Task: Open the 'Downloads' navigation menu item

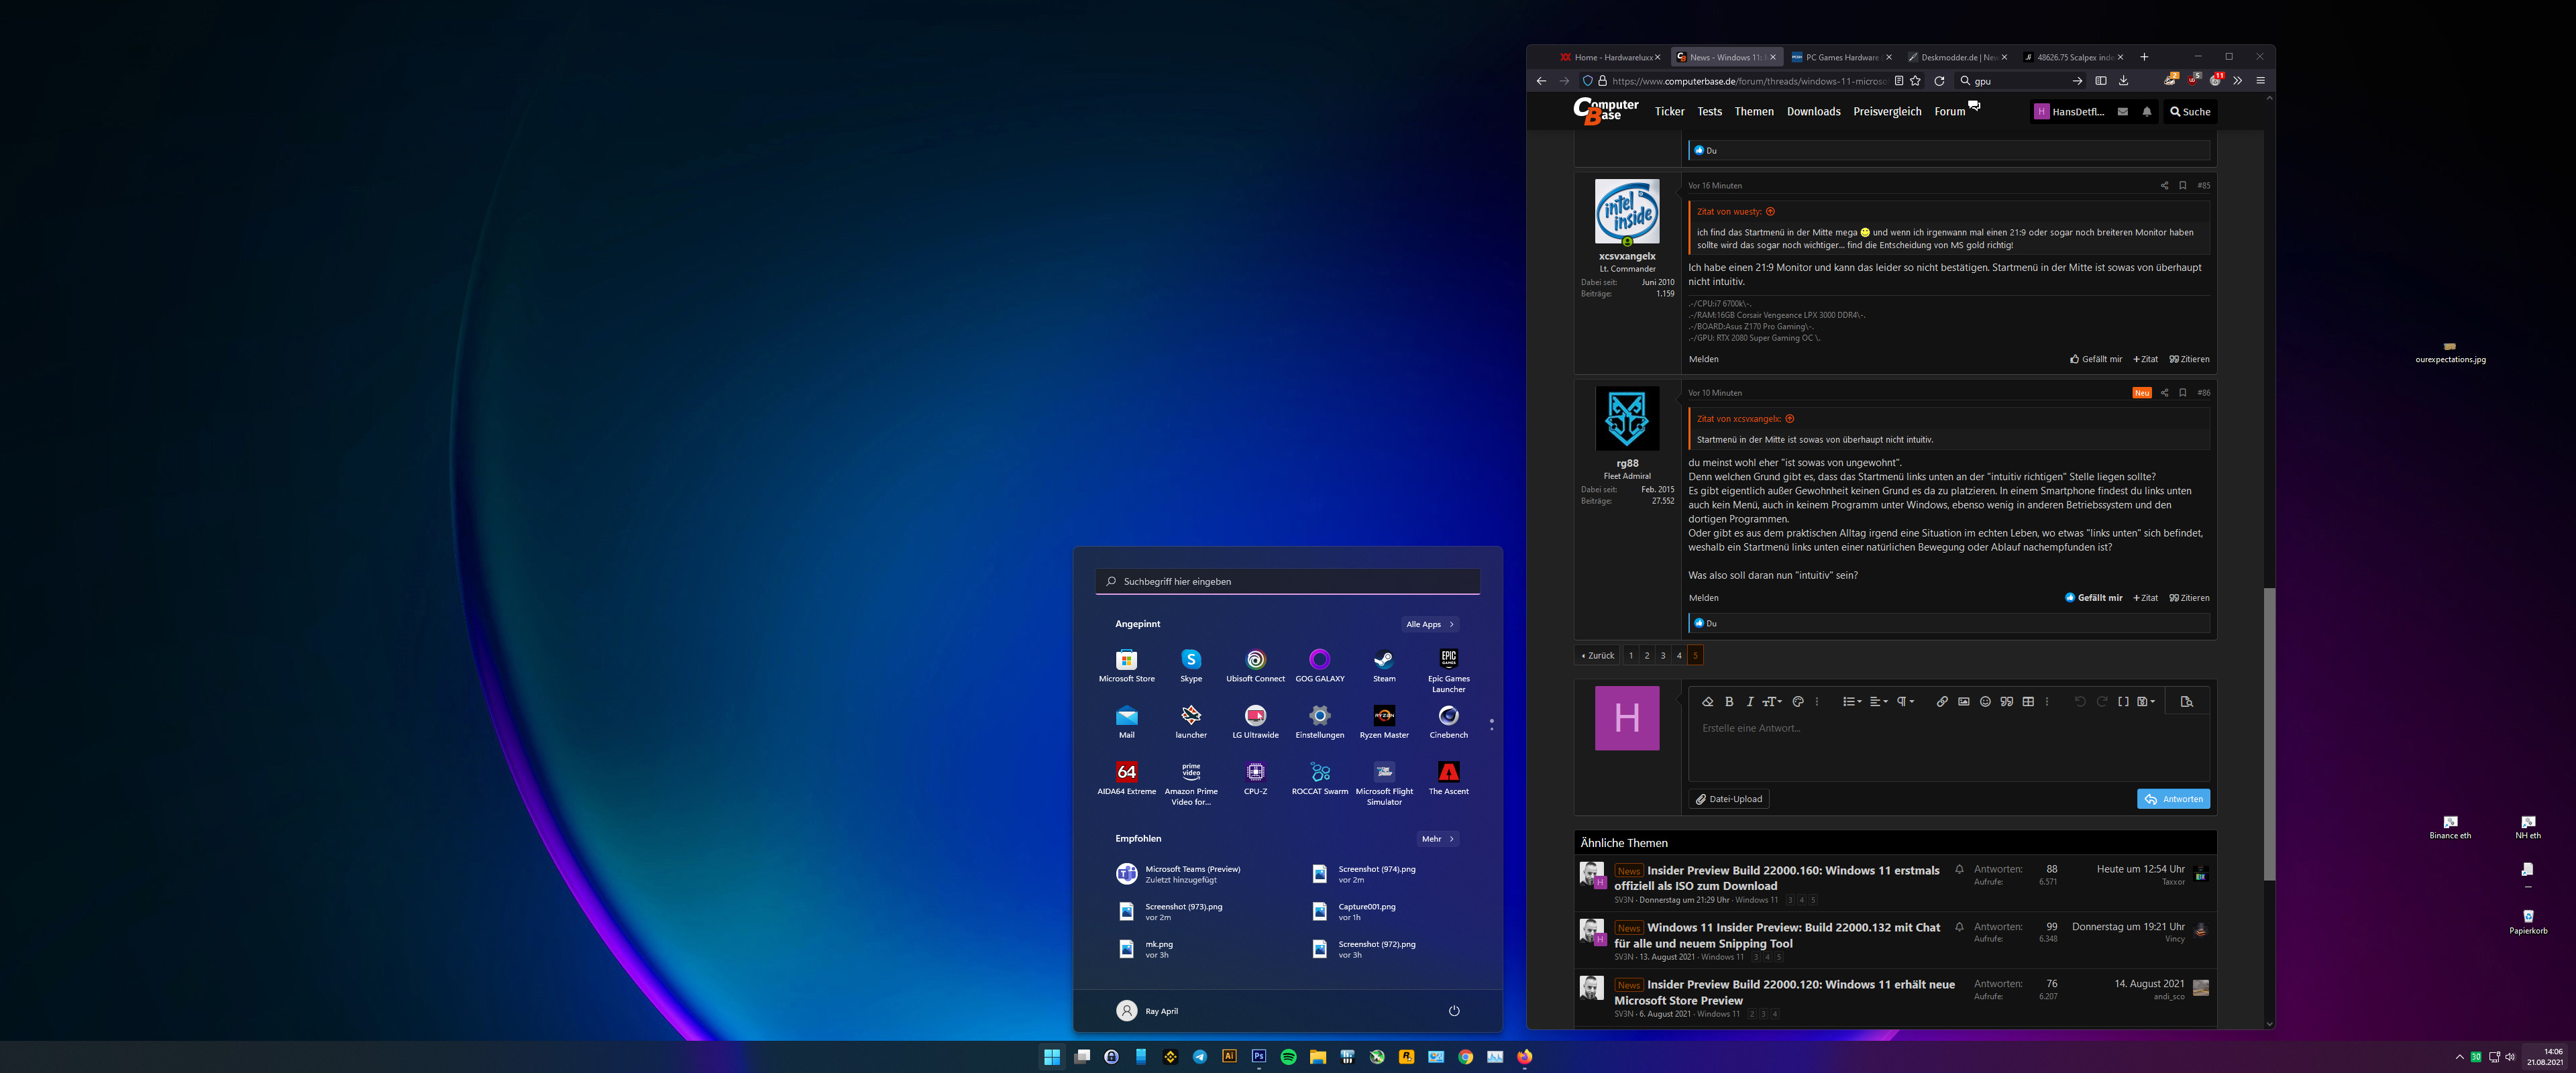Action: tap(1813, 112)
